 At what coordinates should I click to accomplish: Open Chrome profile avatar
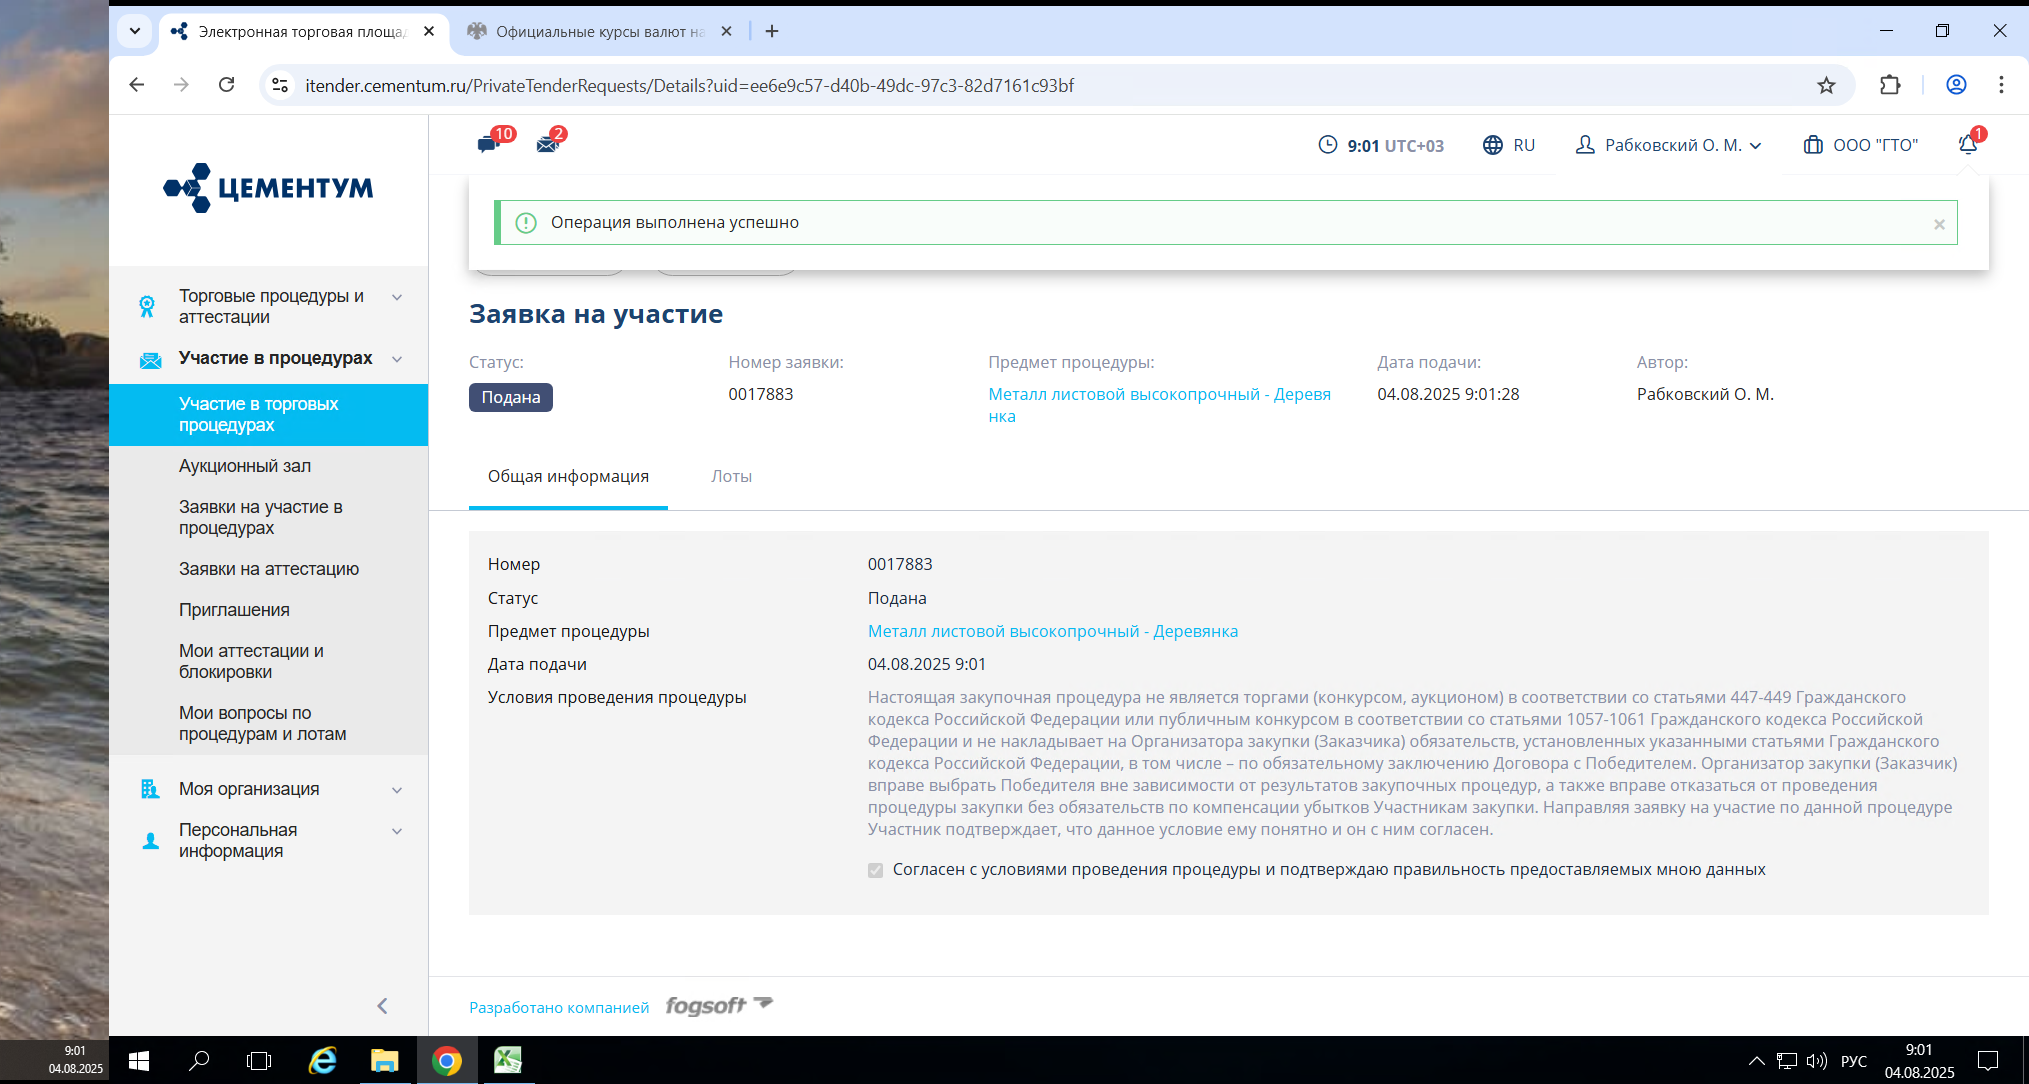(x=1956, y=85)
